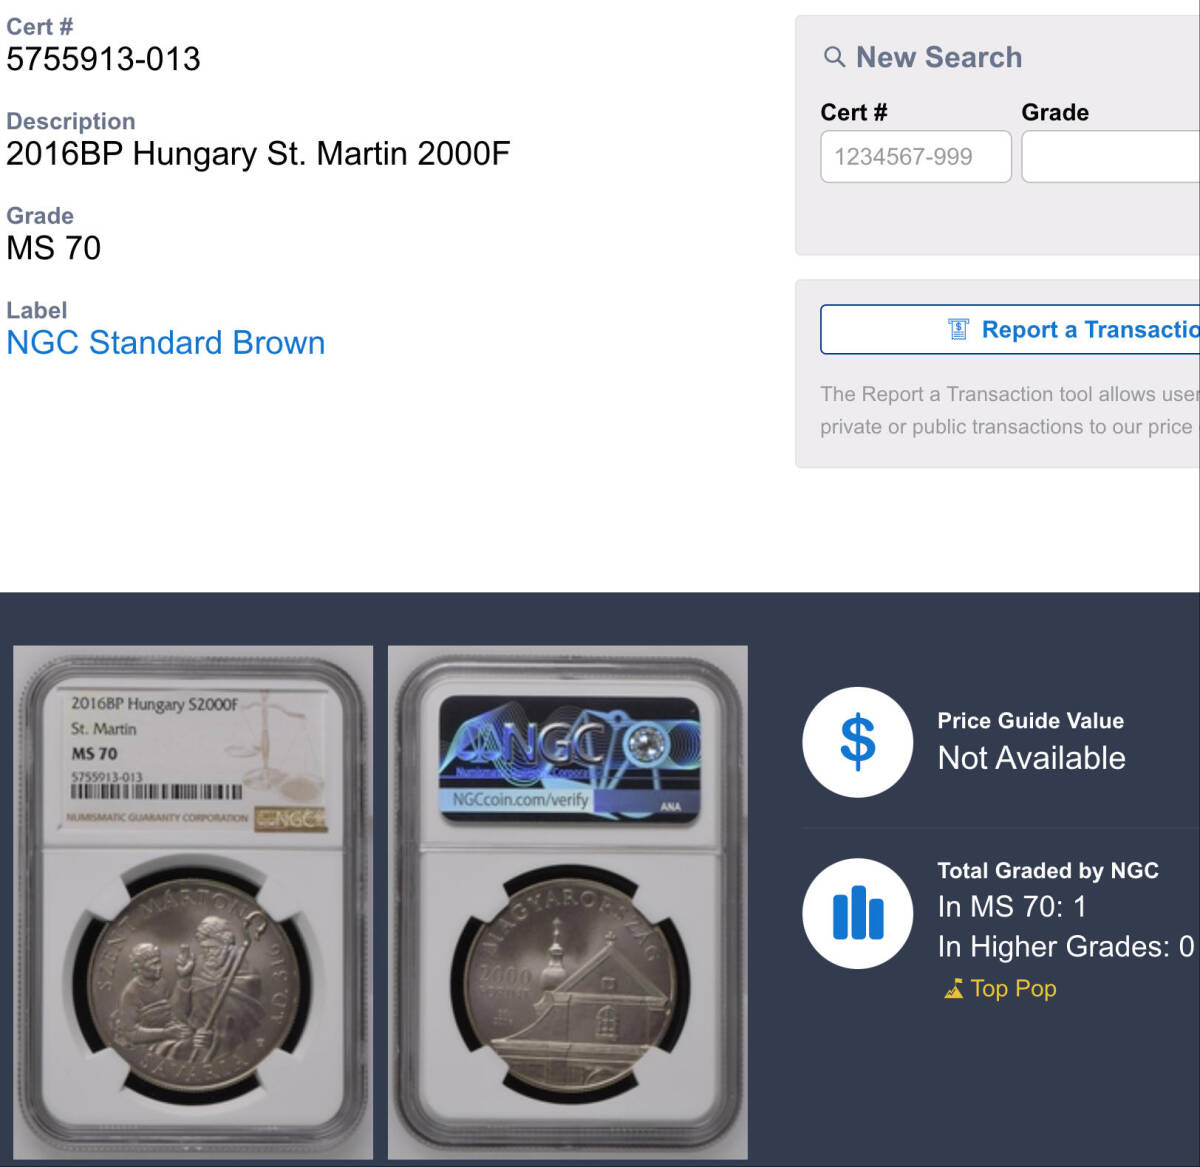Click the MS 70 grade value
The width and height of the screenshot is (1200, 1167).
tap(54, 248)
